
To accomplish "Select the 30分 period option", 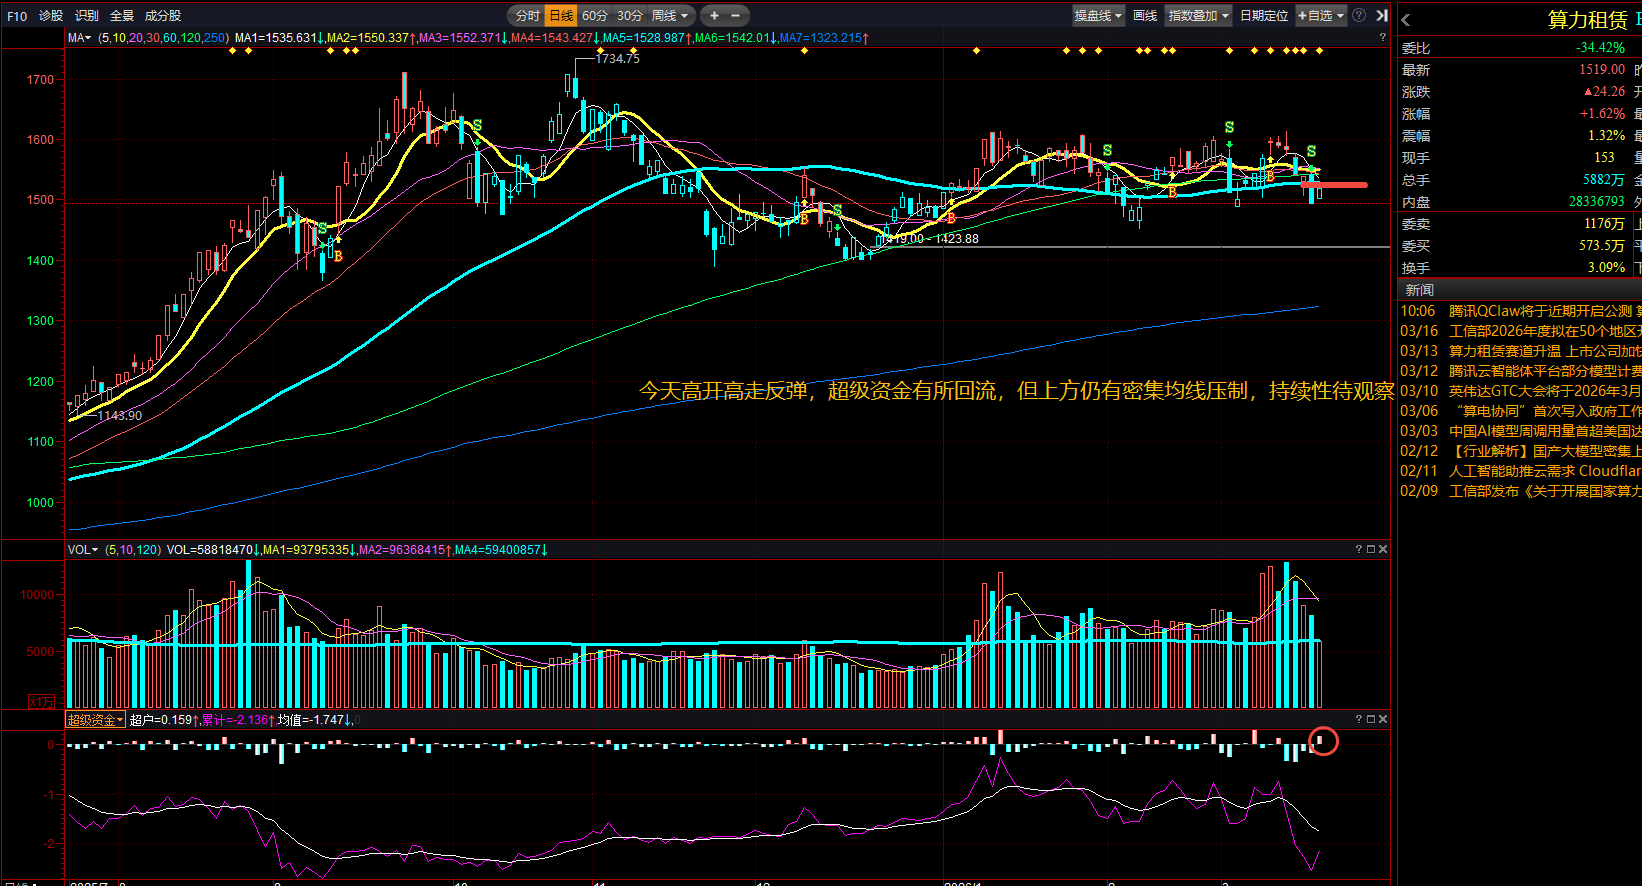I will pos(629,16).
